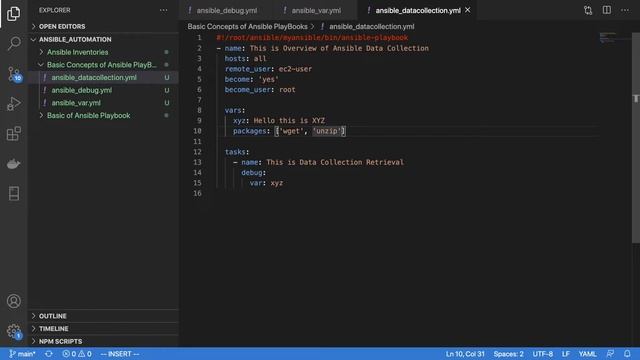
Task: Click 'hosts: all' on line 3
Action: tap(245, 58)
